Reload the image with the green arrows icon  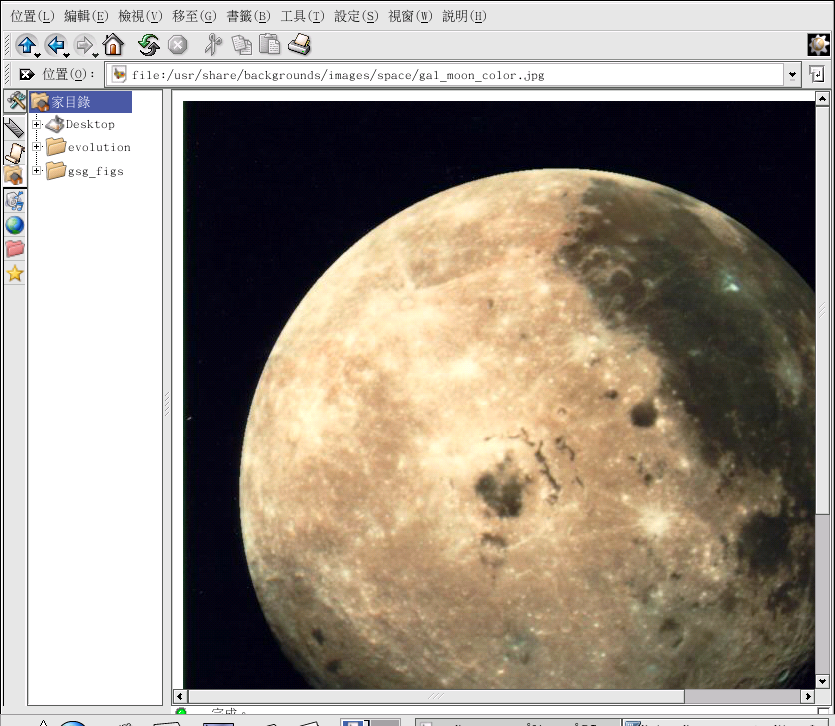(148, 44)
